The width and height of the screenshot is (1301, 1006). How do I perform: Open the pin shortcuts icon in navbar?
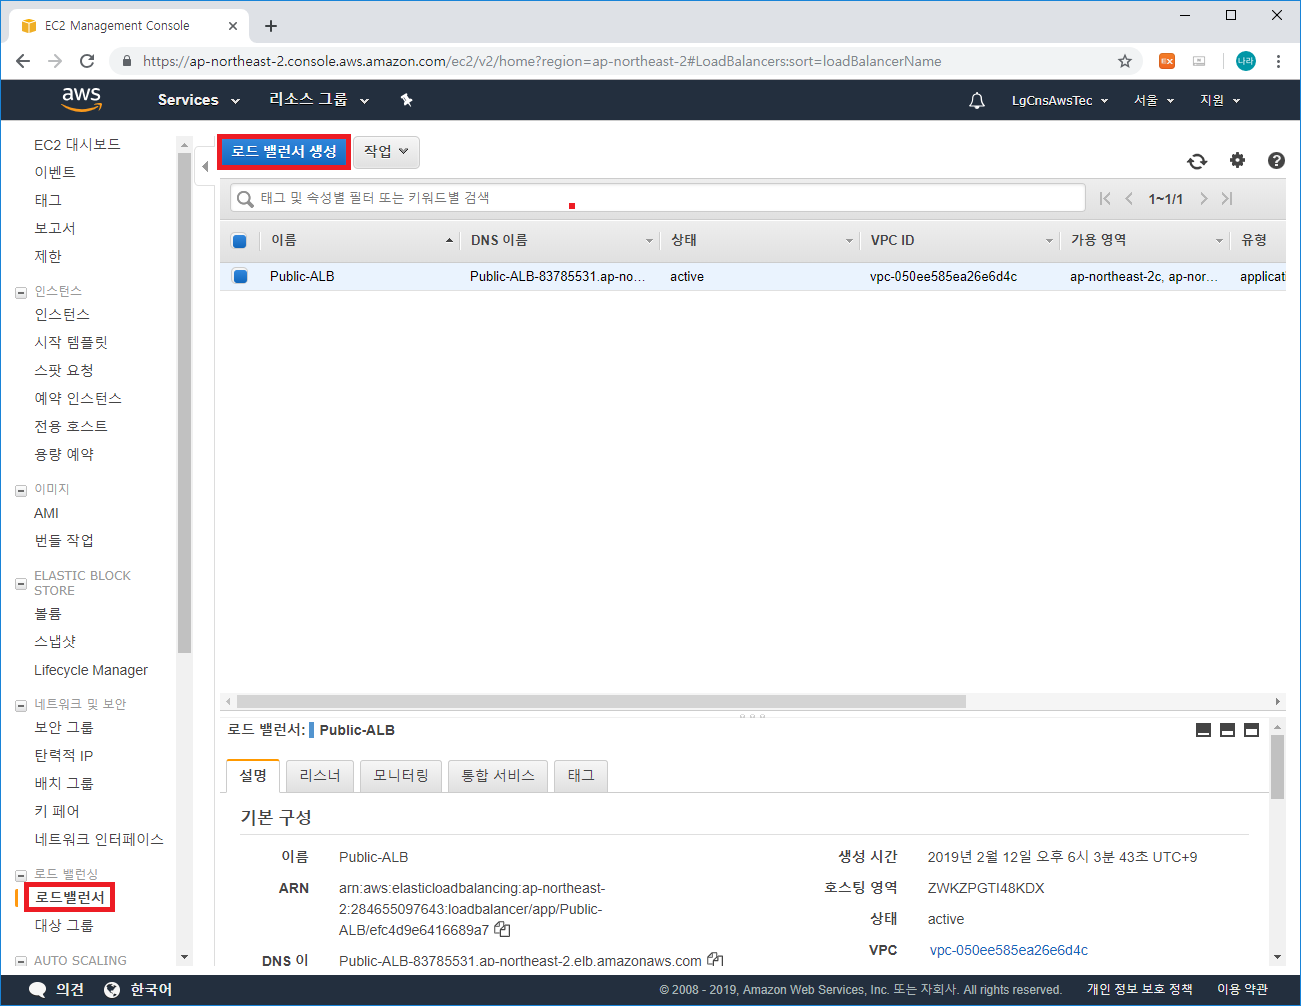[x=406, y=100]
